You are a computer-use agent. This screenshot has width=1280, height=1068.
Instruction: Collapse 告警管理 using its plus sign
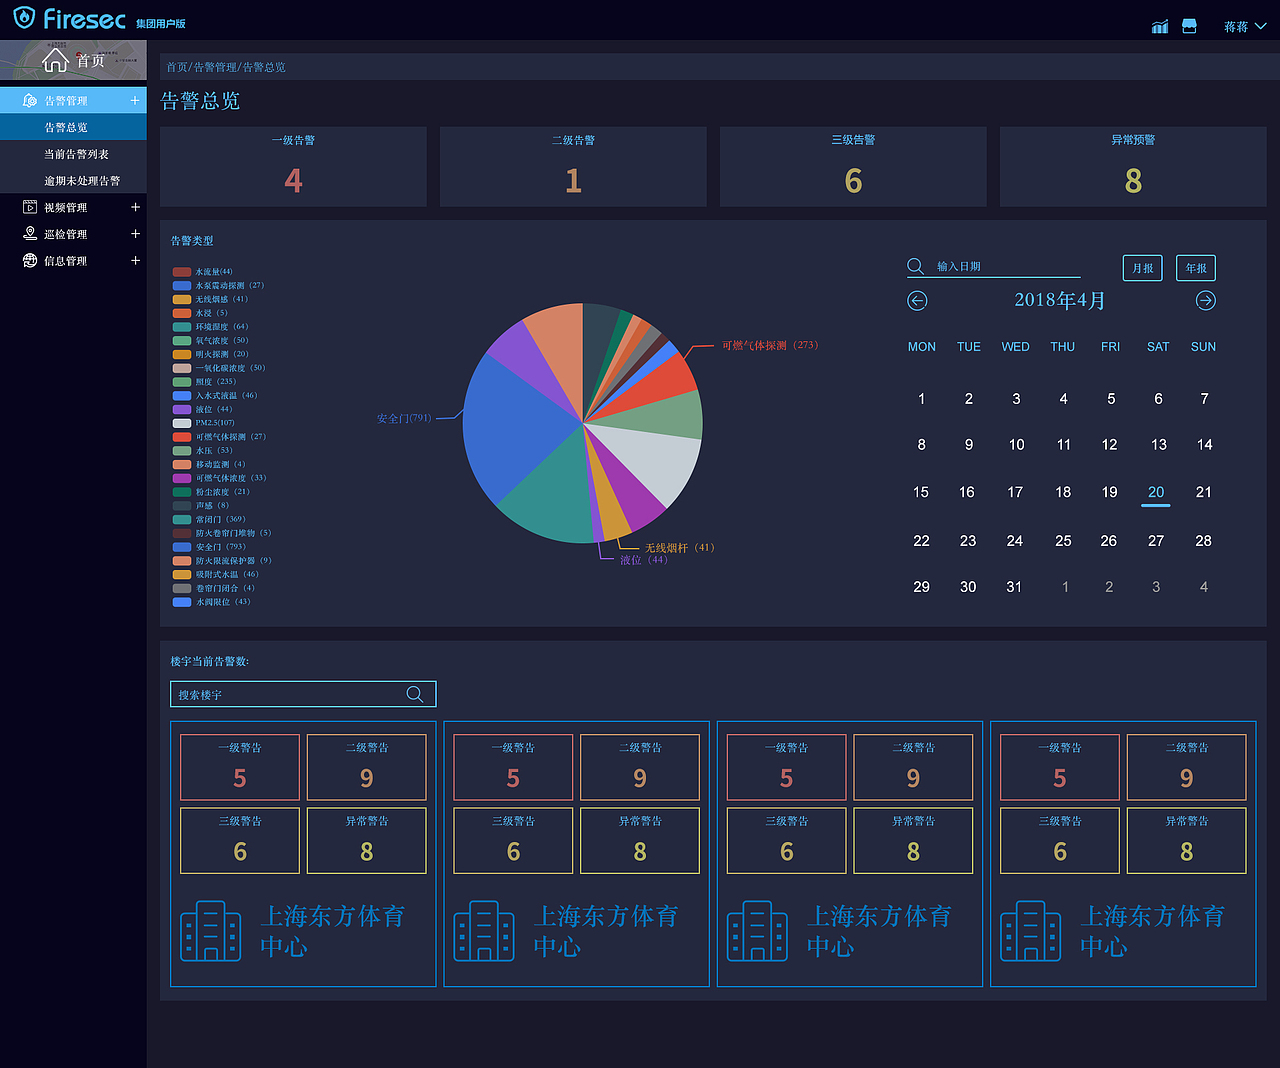[x=135, y=100]
